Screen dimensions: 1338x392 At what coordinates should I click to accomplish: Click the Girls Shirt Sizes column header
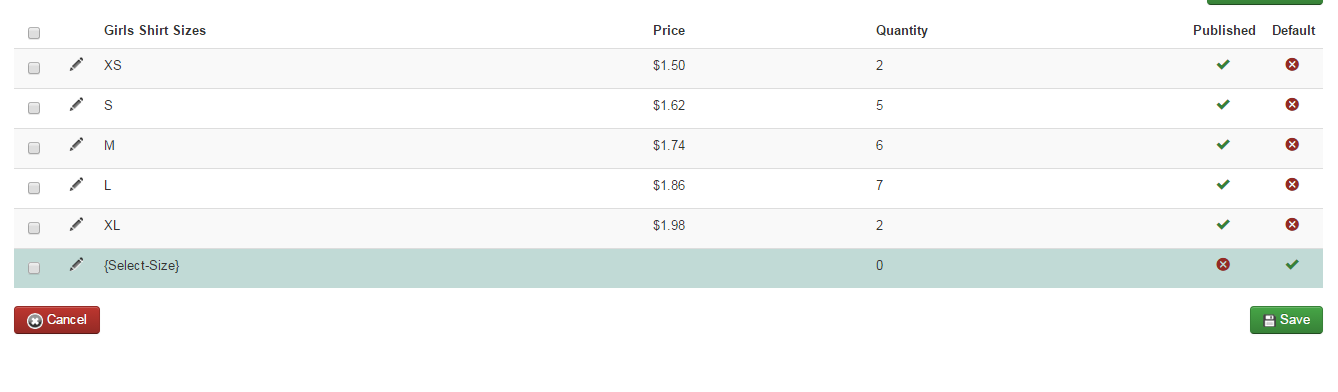155,30
